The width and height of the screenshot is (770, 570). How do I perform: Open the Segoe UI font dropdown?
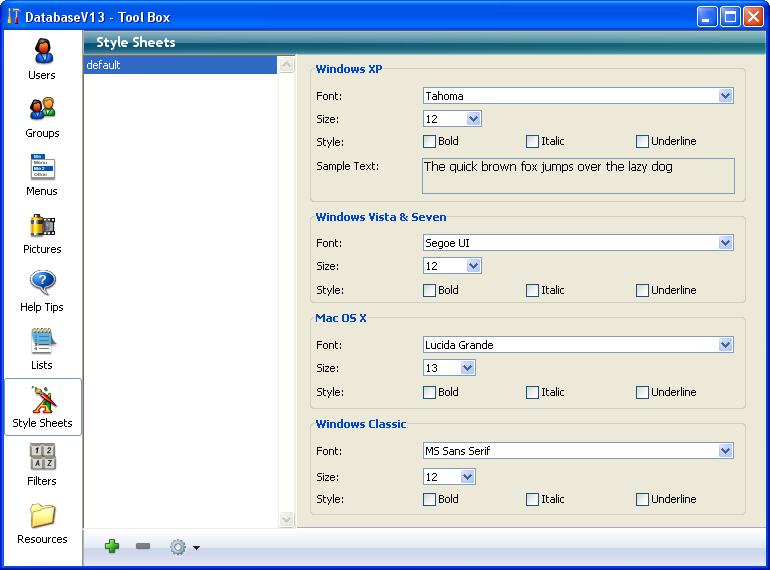pyautogui.click(x=725, y=243)
